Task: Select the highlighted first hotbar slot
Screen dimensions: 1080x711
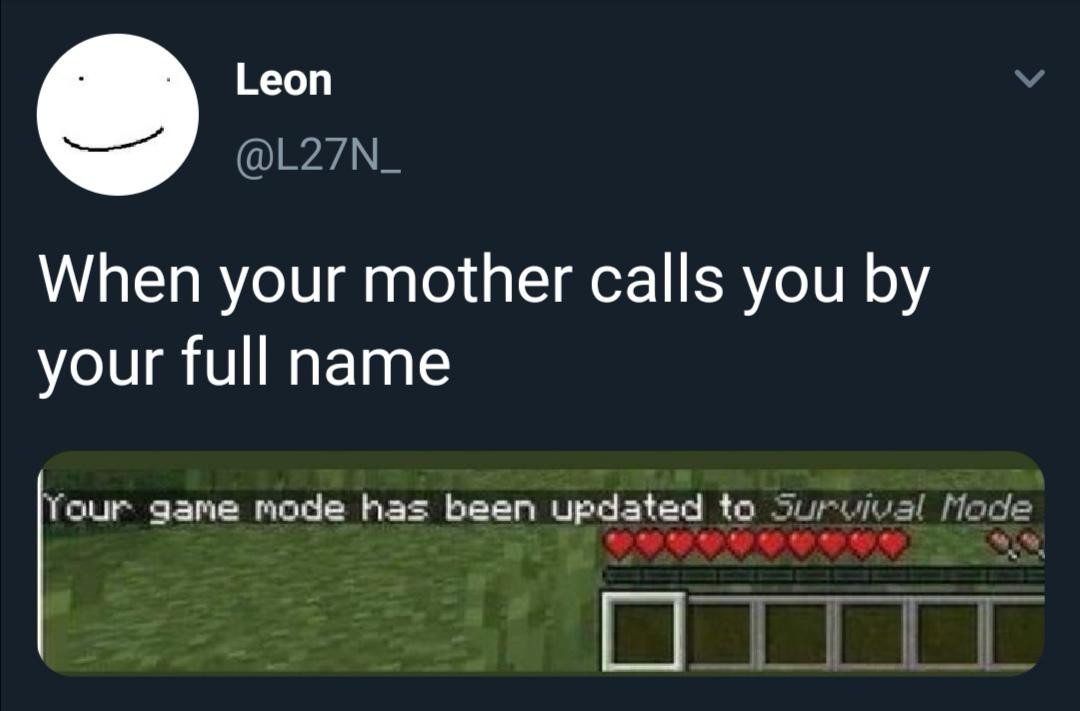Action: pyautogui.click(x=644, y=632)
